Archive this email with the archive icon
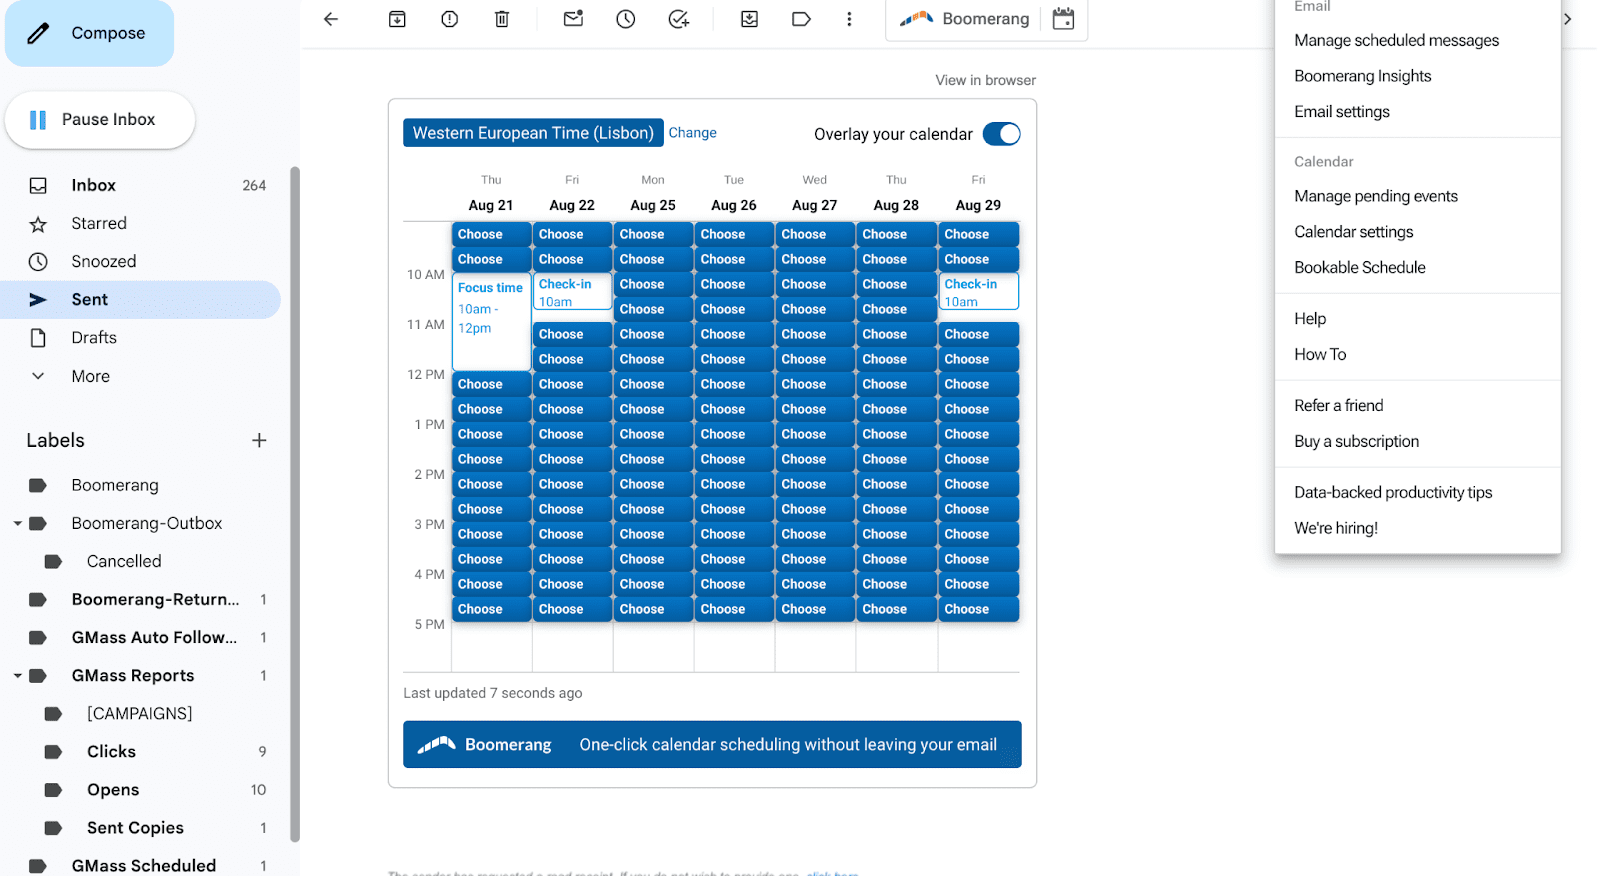The image size is (1600, 876). coord(397,19)
